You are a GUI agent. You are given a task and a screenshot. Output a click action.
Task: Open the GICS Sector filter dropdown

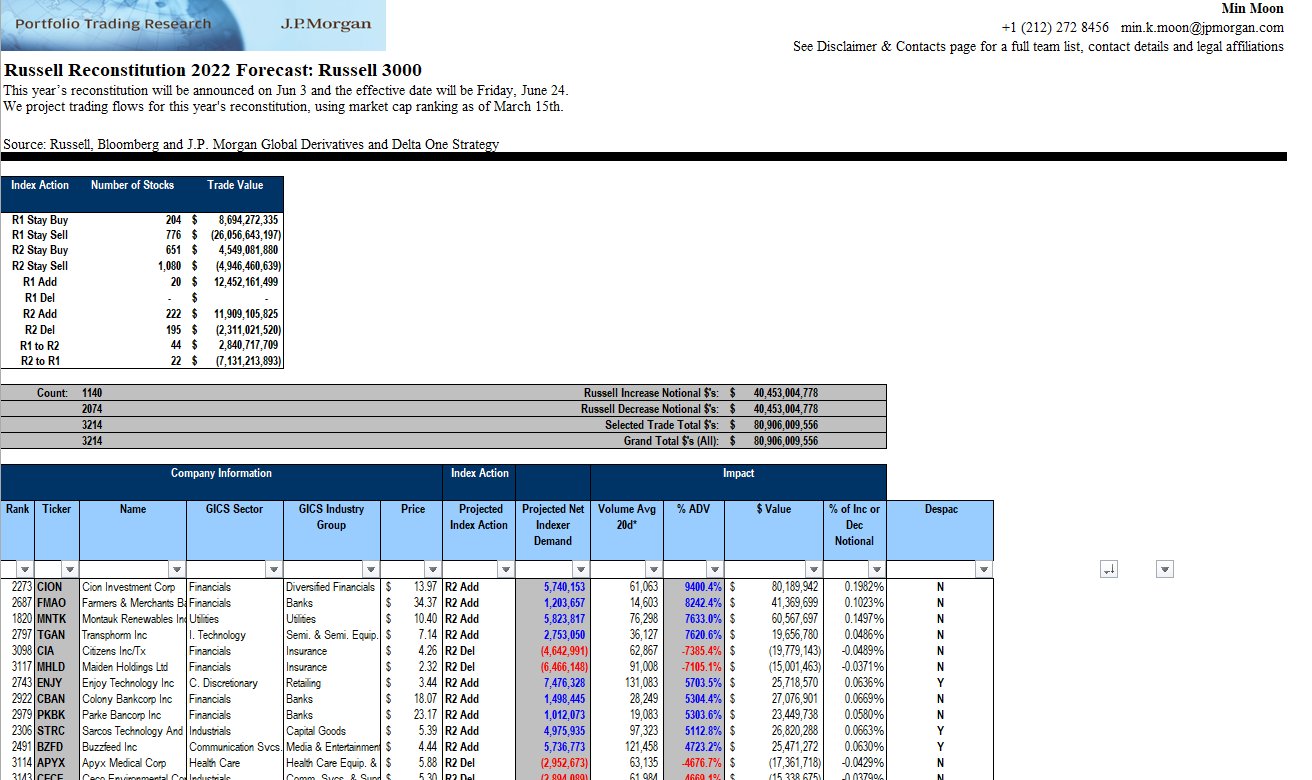[274, 570]
